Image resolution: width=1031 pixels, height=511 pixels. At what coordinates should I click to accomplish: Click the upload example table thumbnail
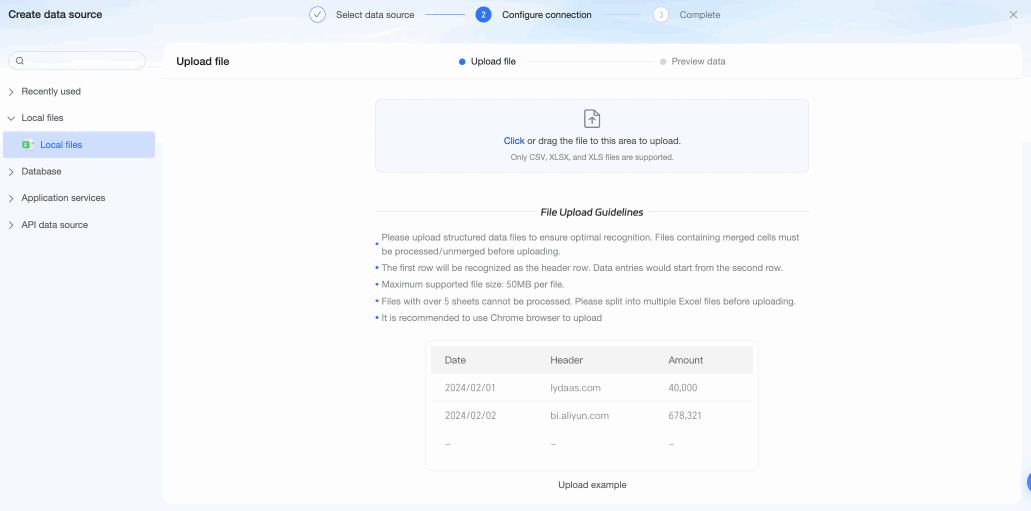[x=591, y=405]
